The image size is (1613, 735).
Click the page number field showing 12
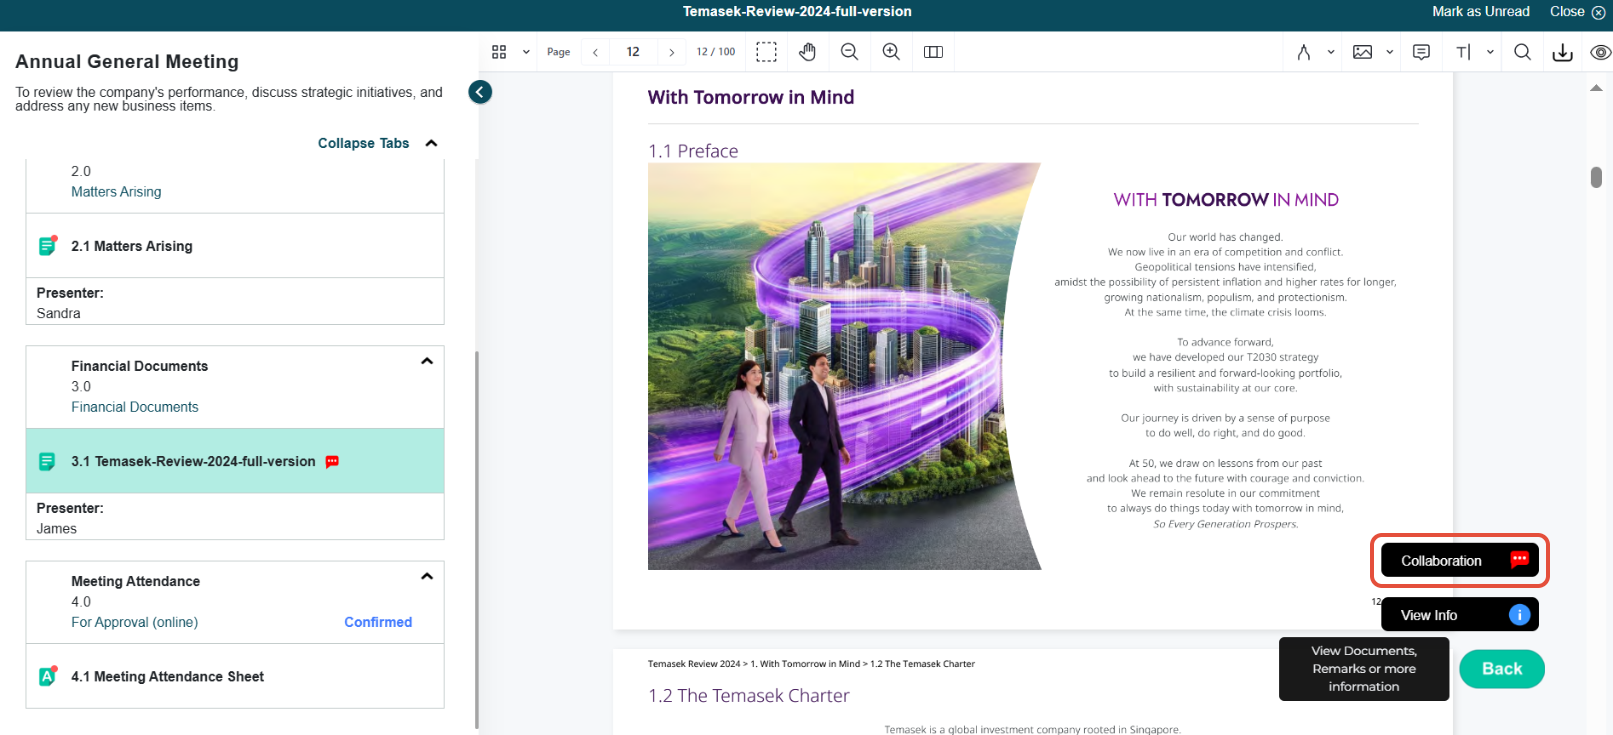pos(633,52)
